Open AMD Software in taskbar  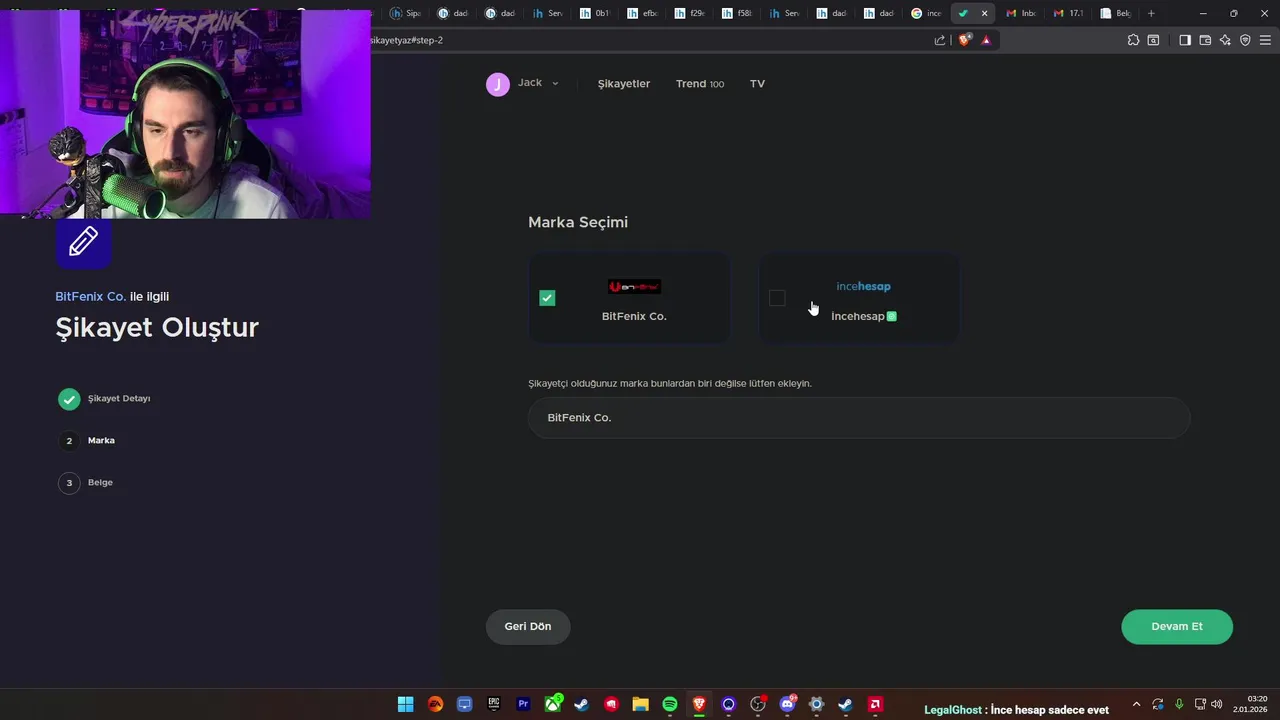coord(875,704)
